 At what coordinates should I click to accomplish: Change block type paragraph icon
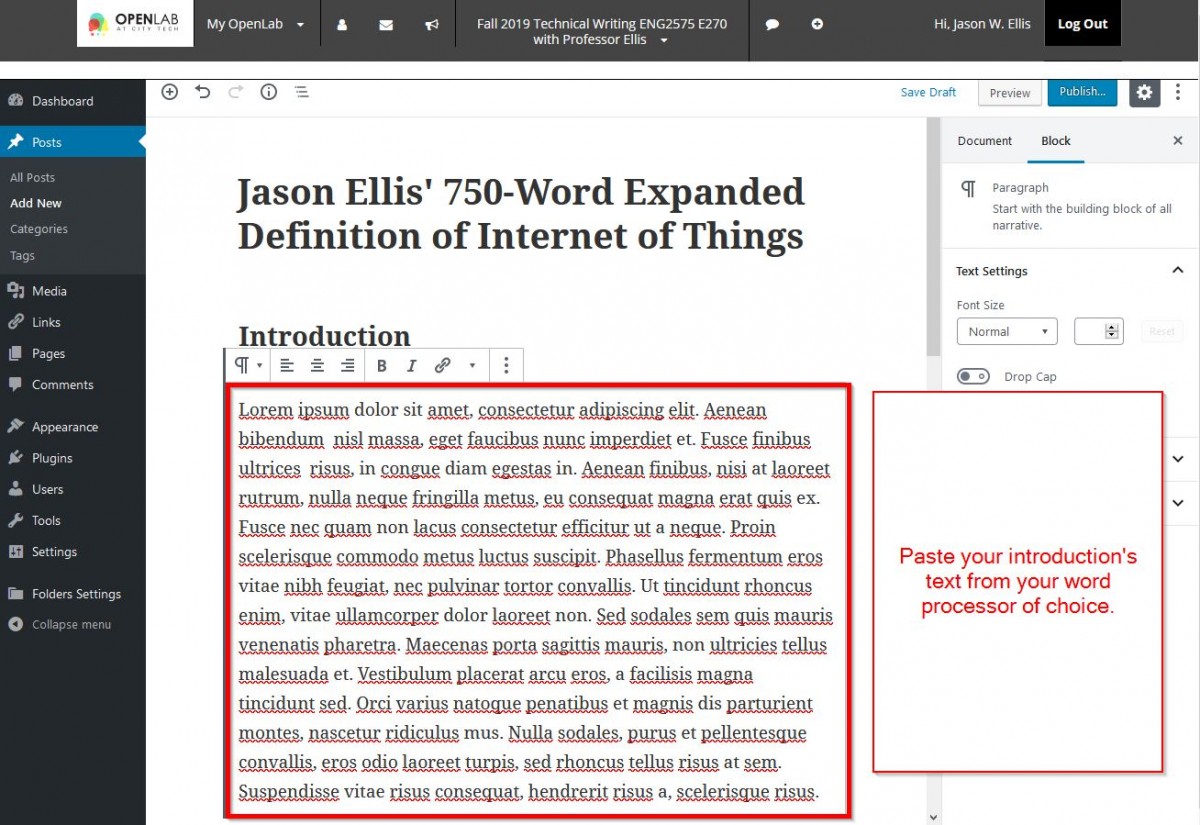click(x=248, y=366)
